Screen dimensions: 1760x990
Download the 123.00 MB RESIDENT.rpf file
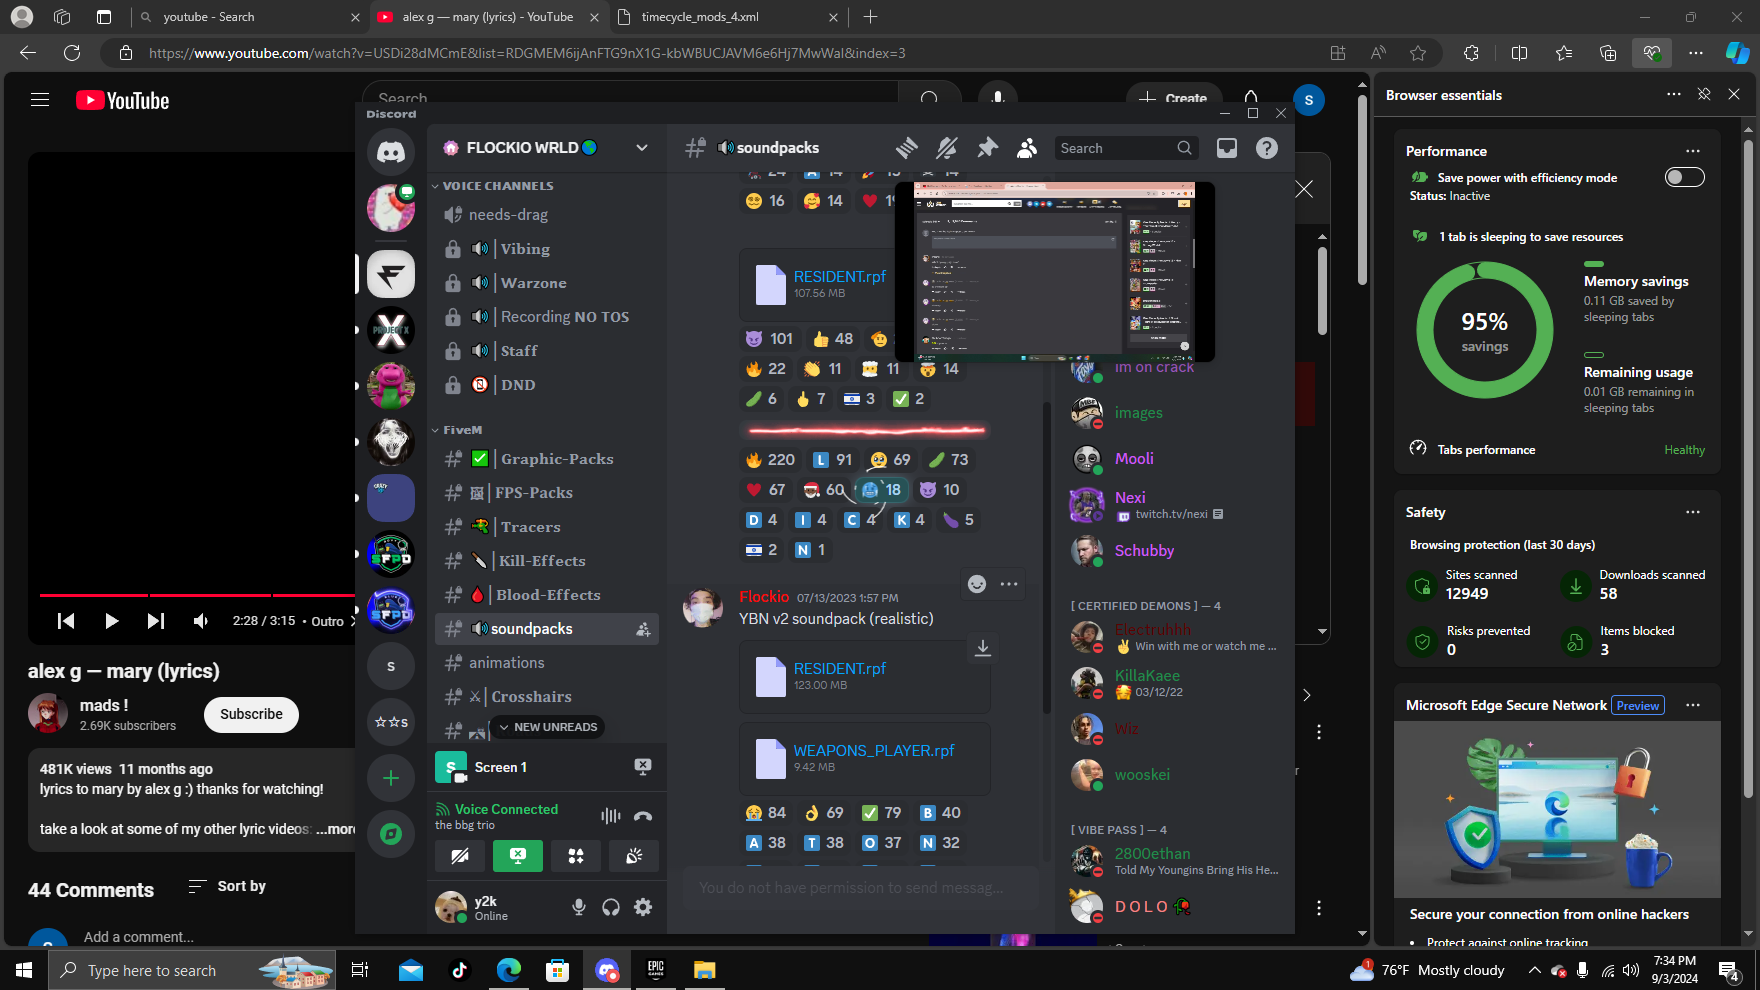pyautogui.click(x=983, y=648)
